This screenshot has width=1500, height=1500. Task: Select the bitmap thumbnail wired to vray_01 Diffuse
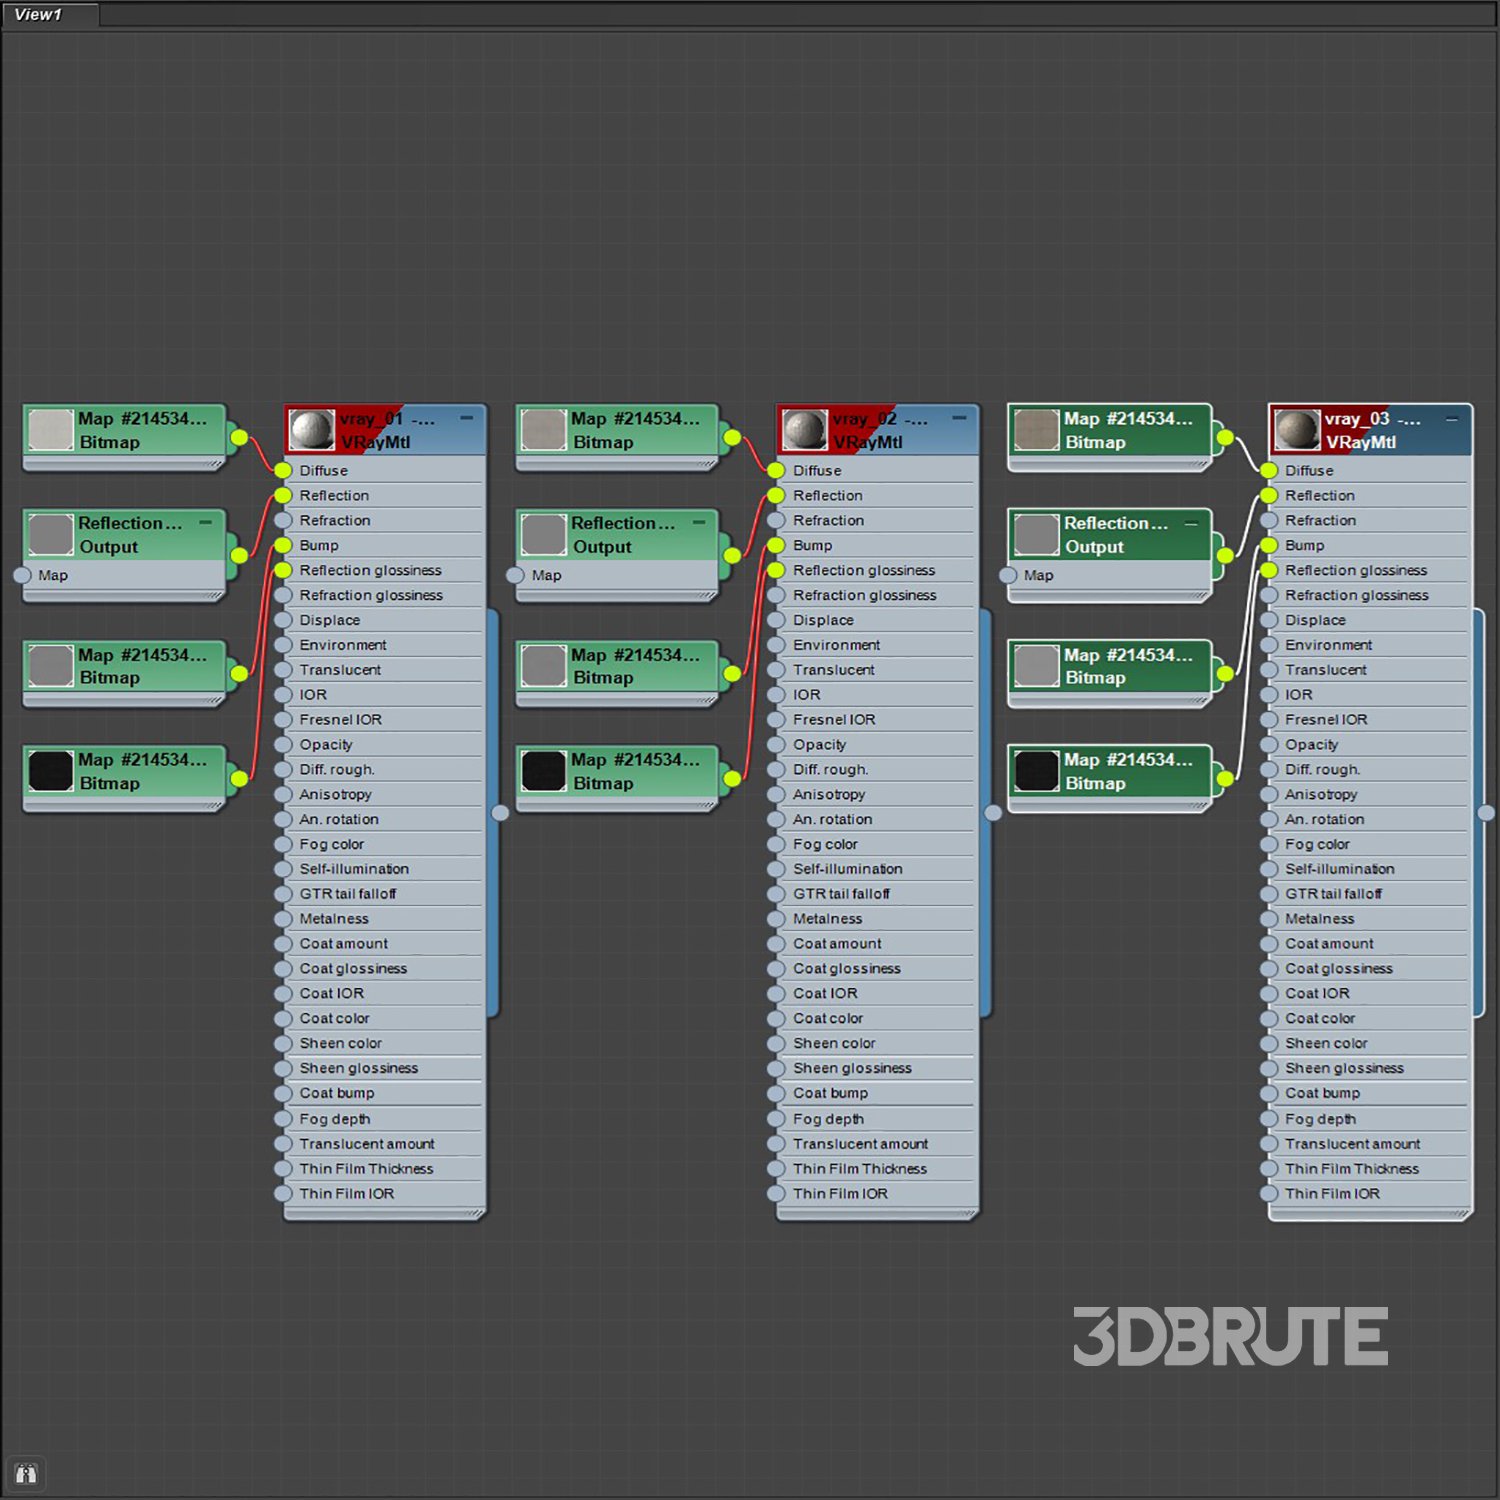click(x=50, y=430)
